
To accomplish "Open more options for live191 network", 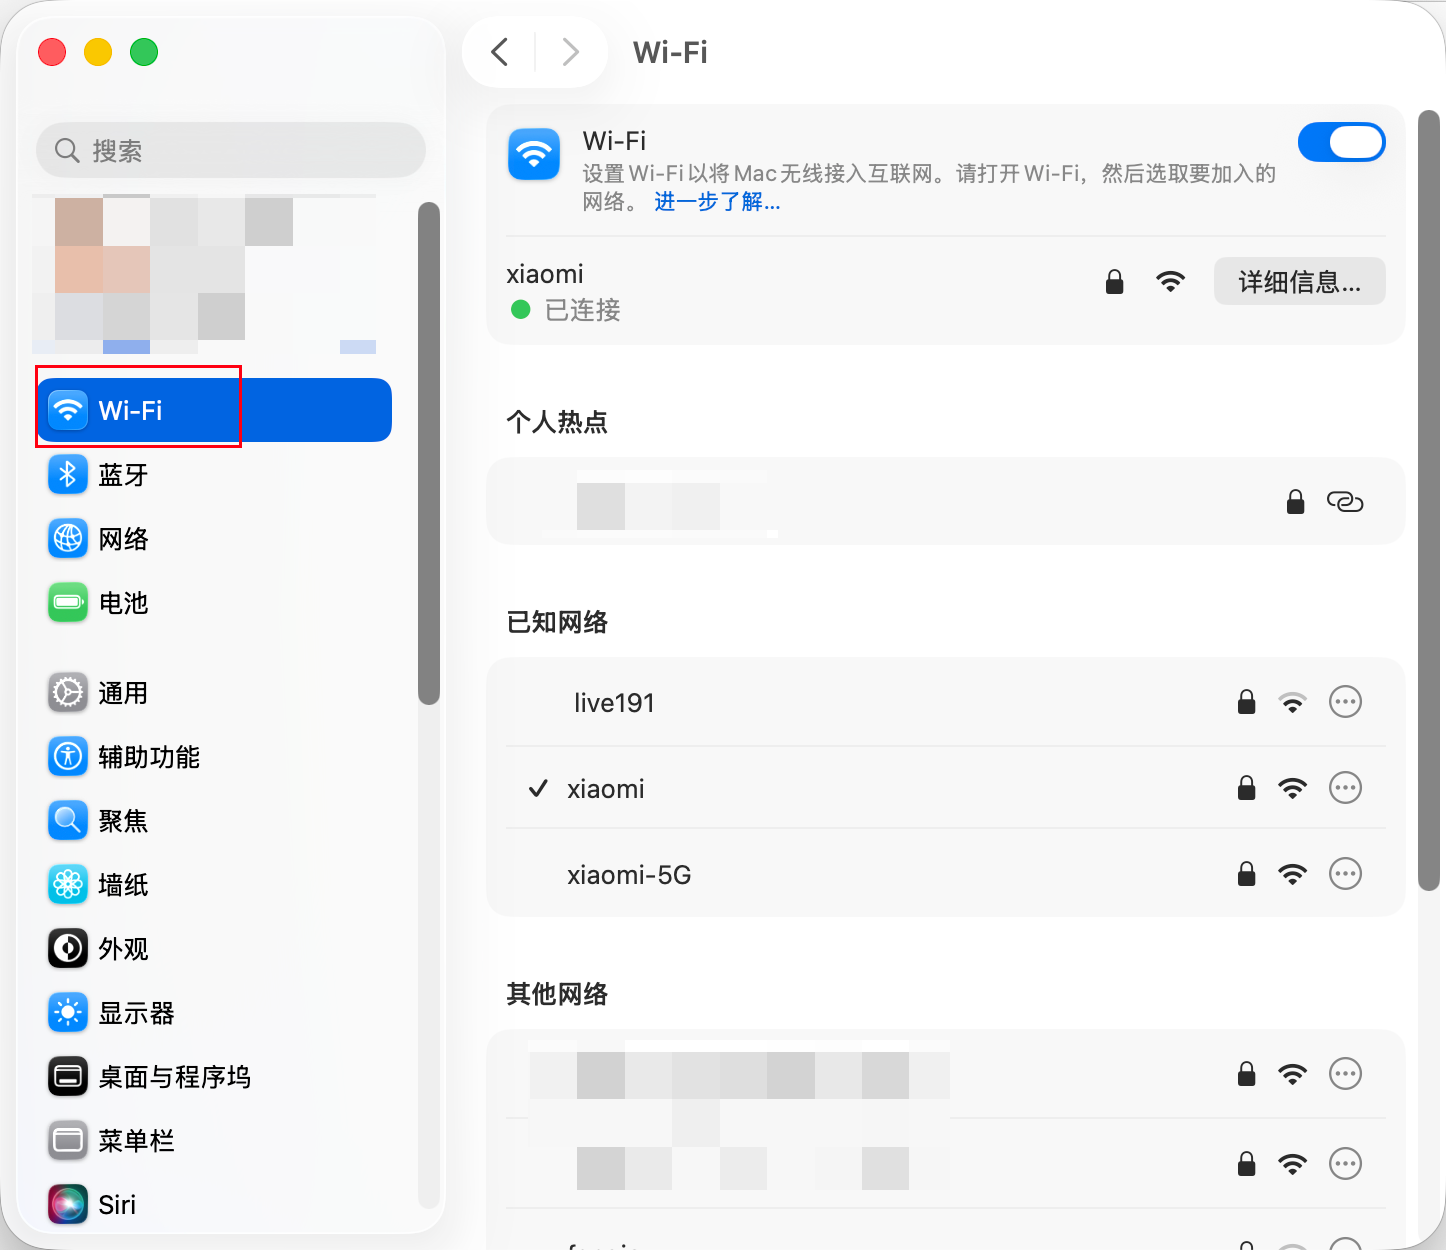I will [1345, 702].
